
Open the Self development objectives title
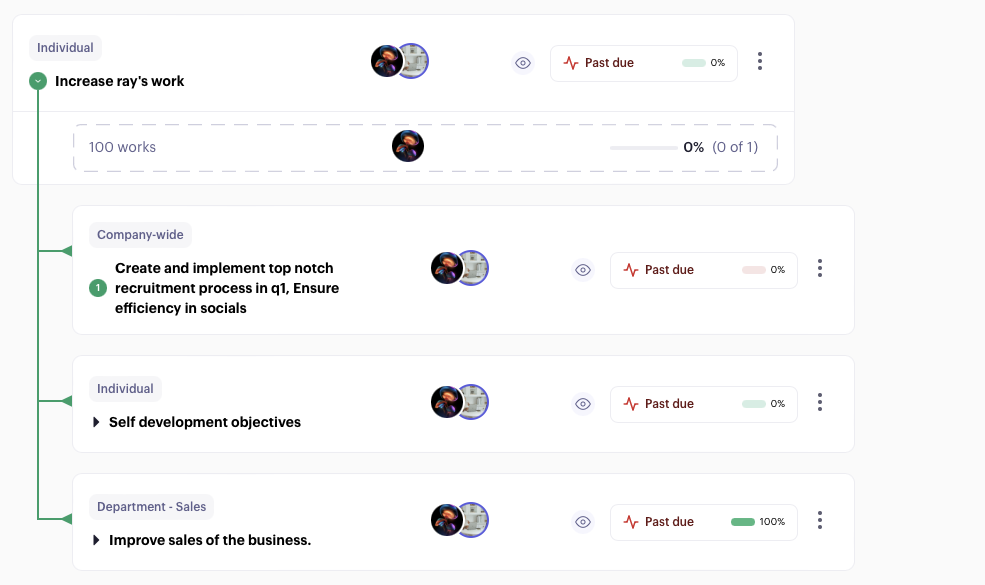(x=205, y=422)
